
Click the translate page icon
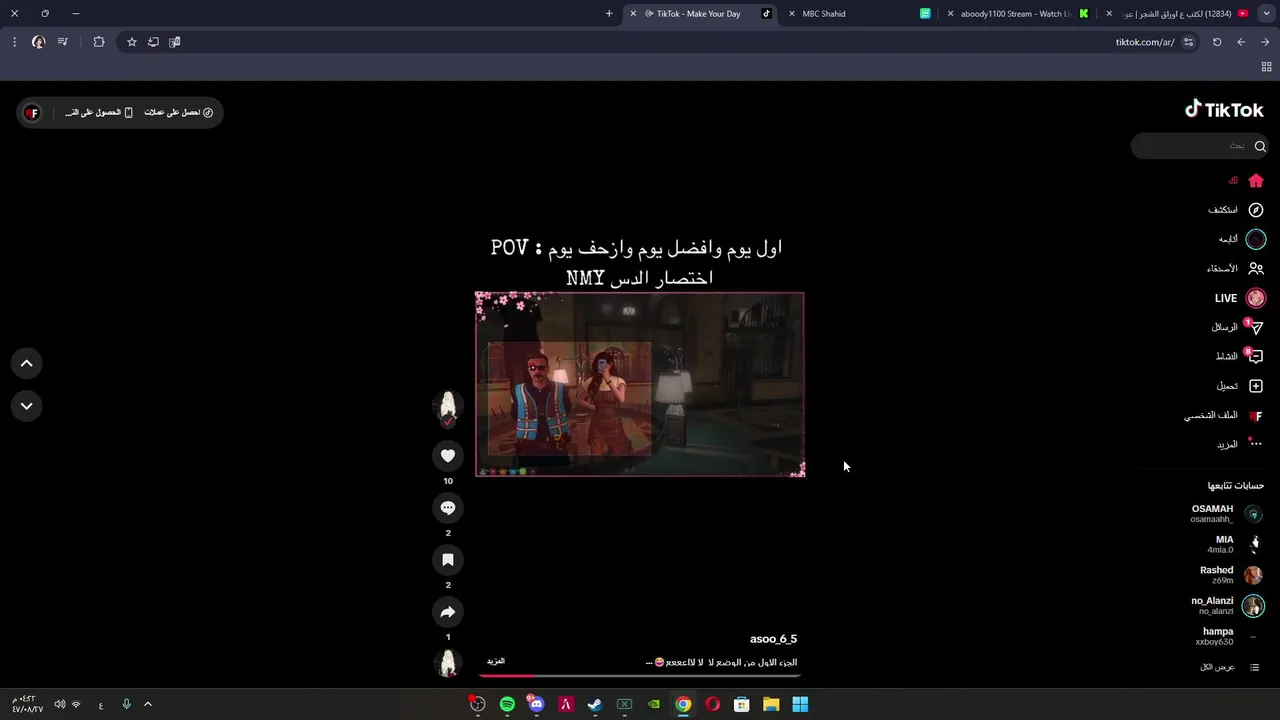[x=175, y=42]
